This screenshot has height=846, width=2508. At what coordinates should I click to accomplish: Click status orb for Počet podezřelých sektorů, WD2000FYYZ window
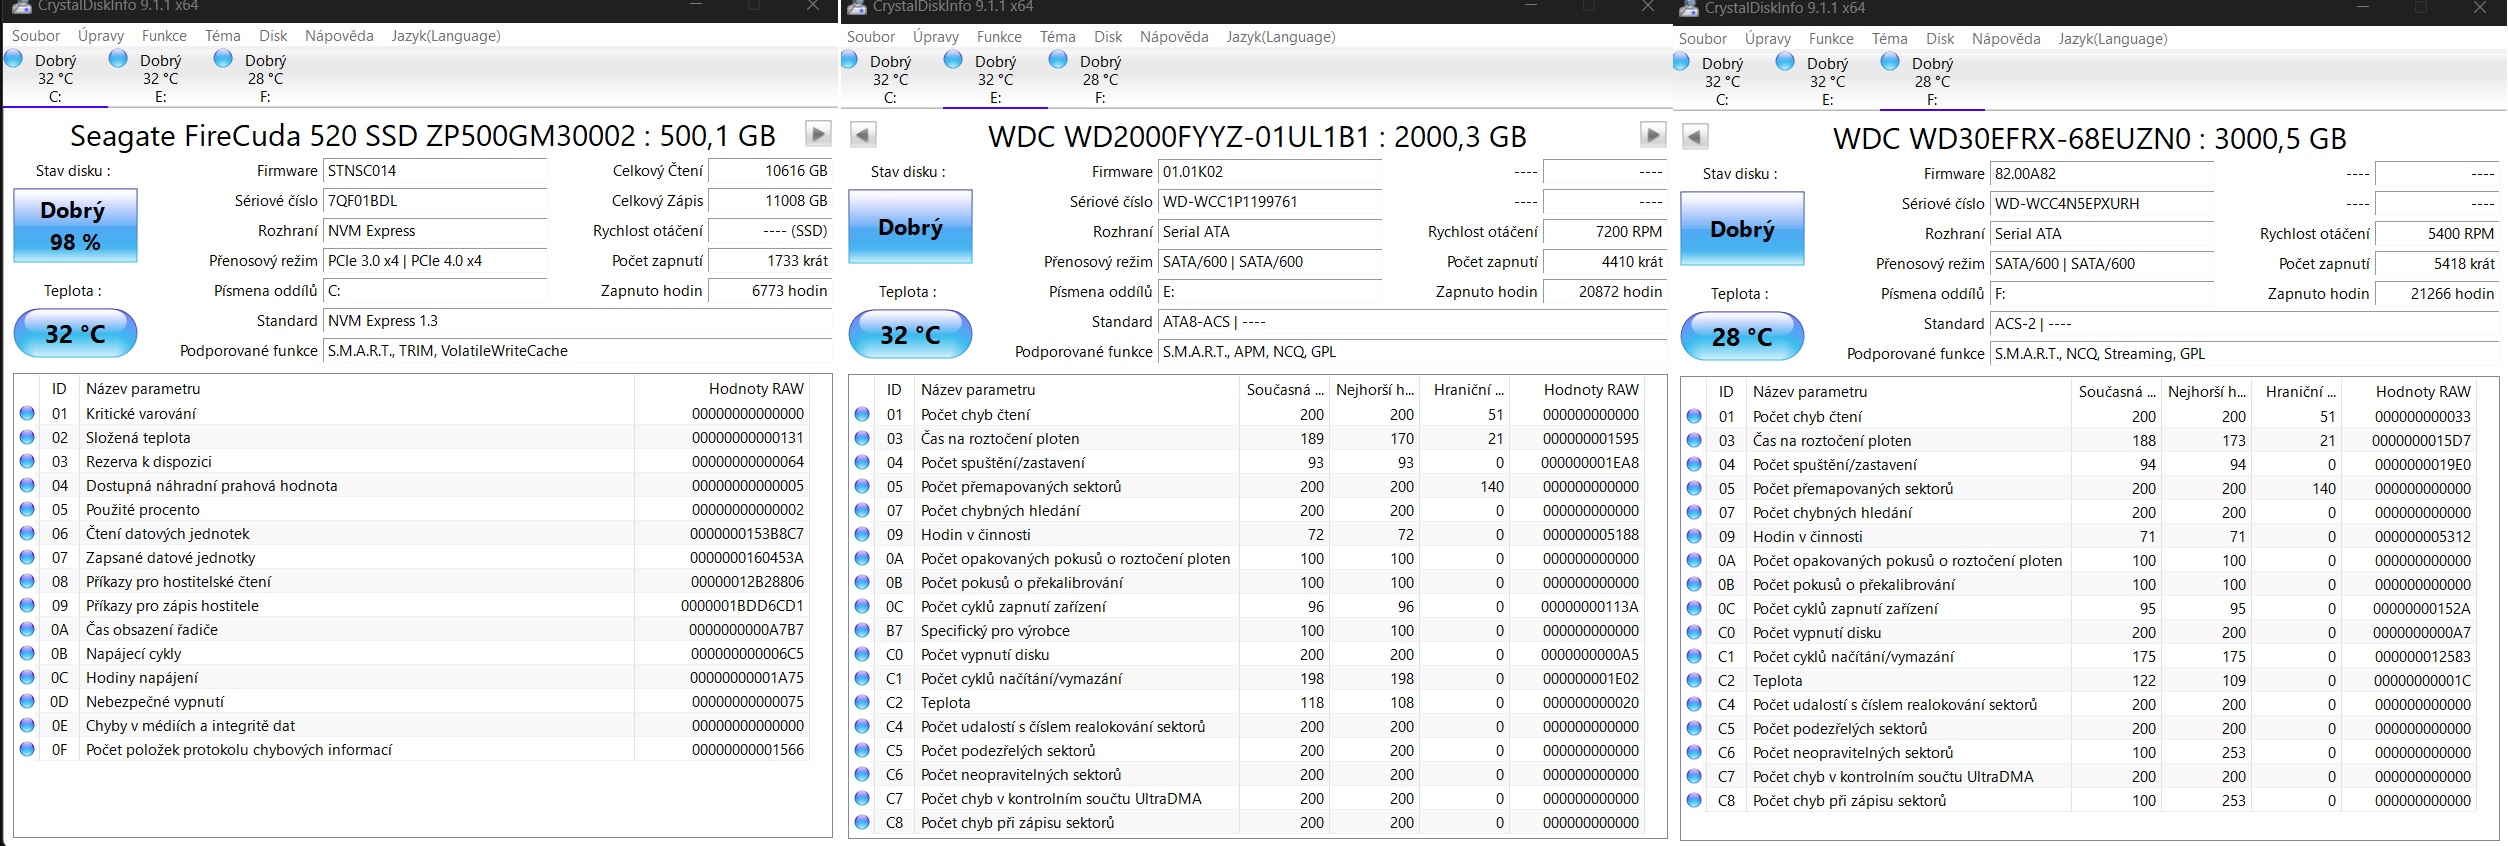(x=862, y=750)
